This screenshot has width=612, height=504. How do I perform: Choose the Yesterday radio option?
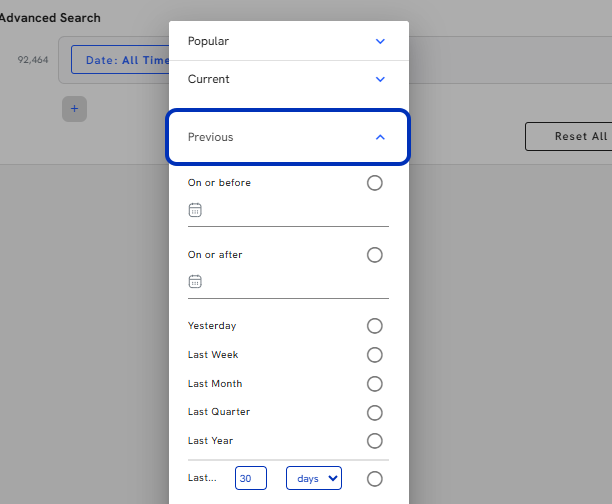click(x=375, y=326)
